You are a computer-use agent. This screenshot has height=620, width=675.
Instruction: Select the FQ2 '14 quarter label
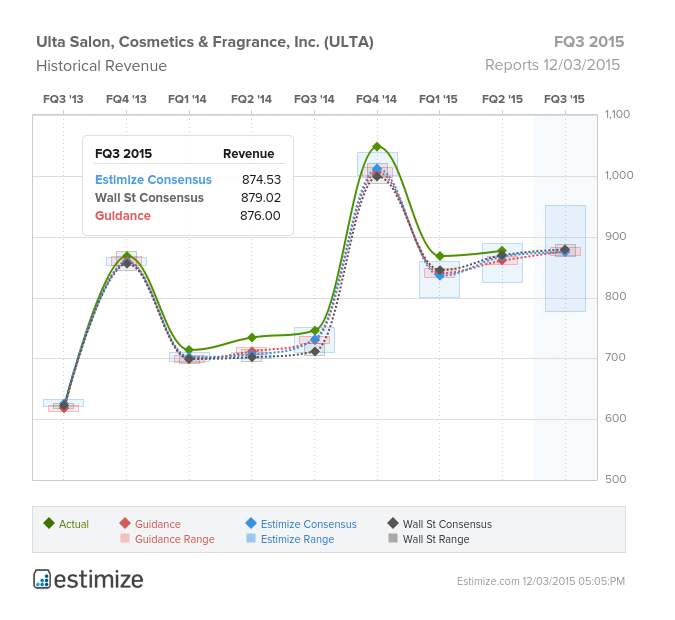click(x=251, y=99)
